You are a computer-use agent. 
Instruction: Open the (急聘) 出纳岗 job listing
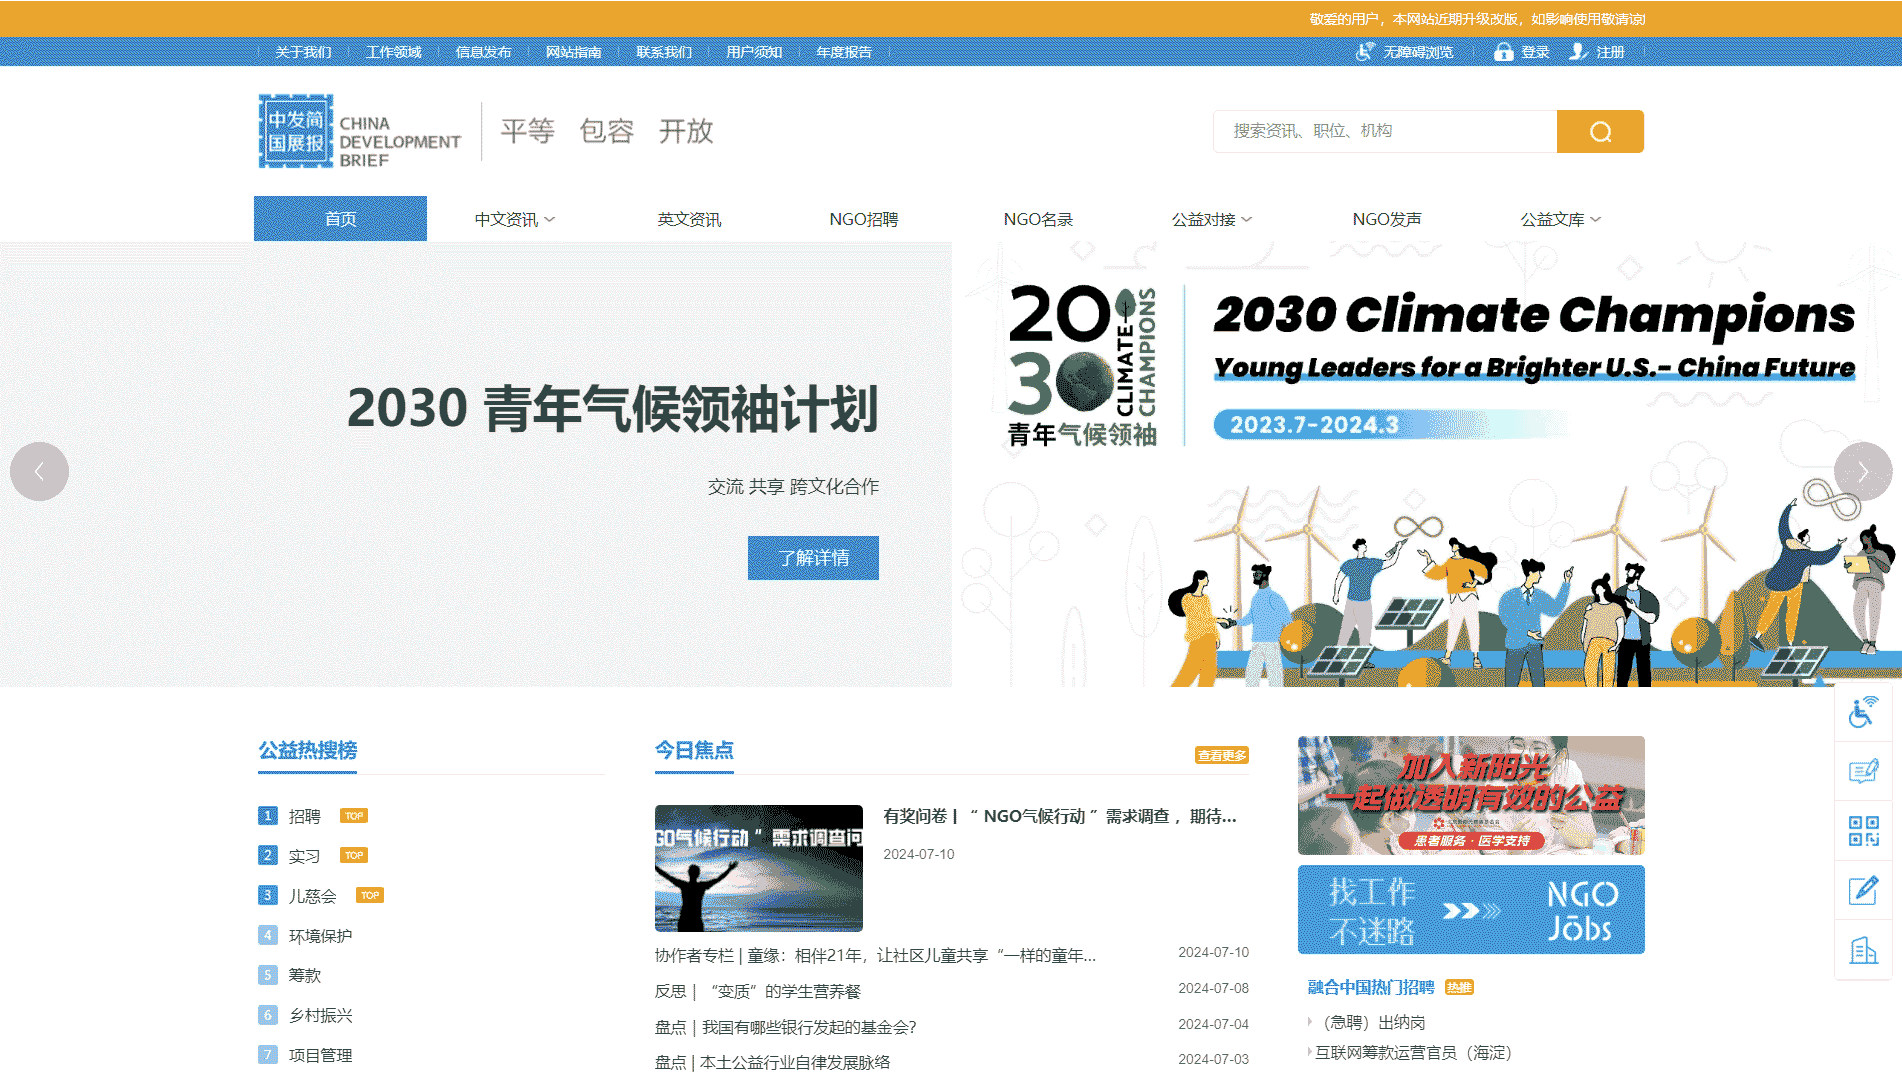pos(1374,1022)
